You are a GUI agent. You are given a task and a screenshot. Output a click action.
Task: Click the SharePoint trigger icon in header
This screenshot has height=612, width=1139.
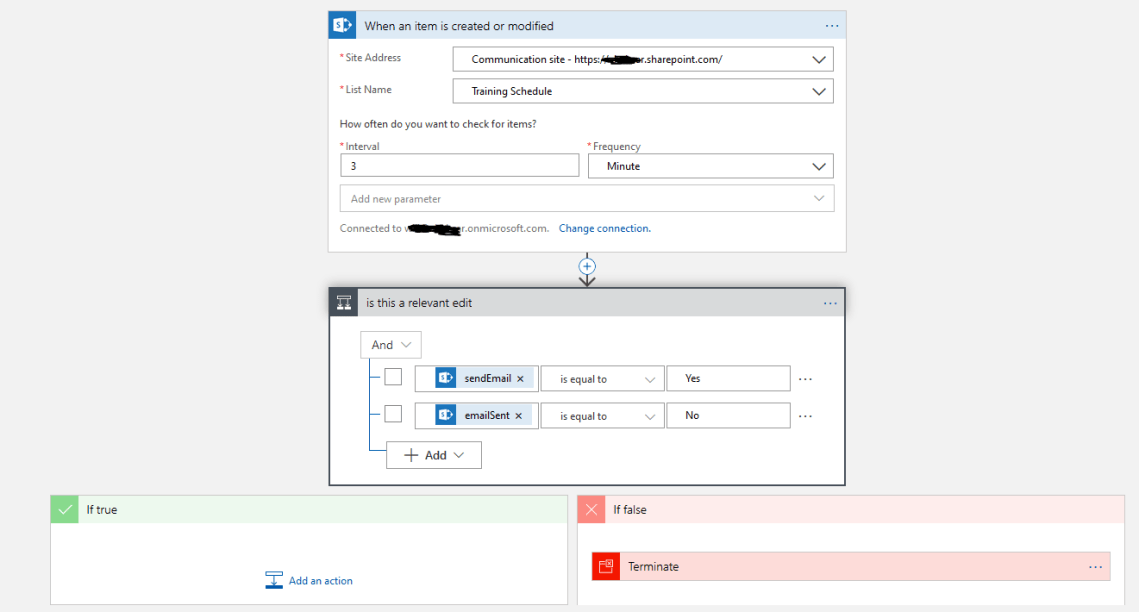343,25
